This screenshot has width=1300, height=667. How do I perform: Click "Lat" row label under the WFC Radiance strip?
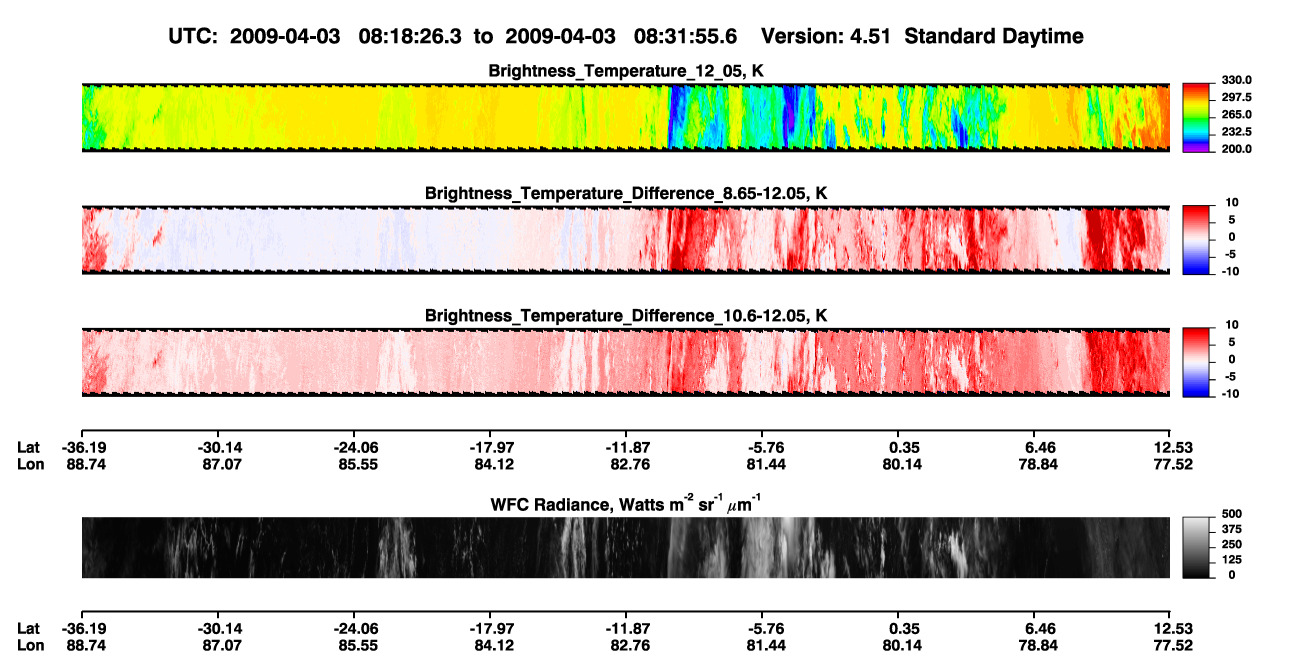[x=29, y=628]
